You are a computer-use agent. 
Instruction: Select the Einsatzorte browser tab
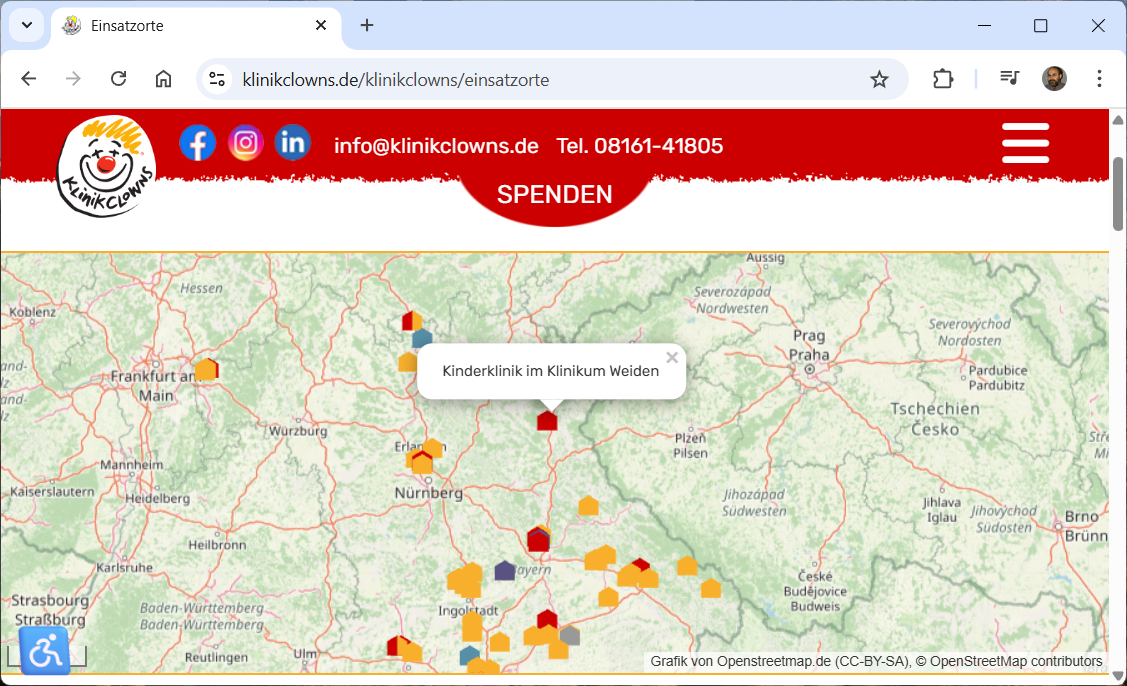pyautogui.click(x=190, y=25)
